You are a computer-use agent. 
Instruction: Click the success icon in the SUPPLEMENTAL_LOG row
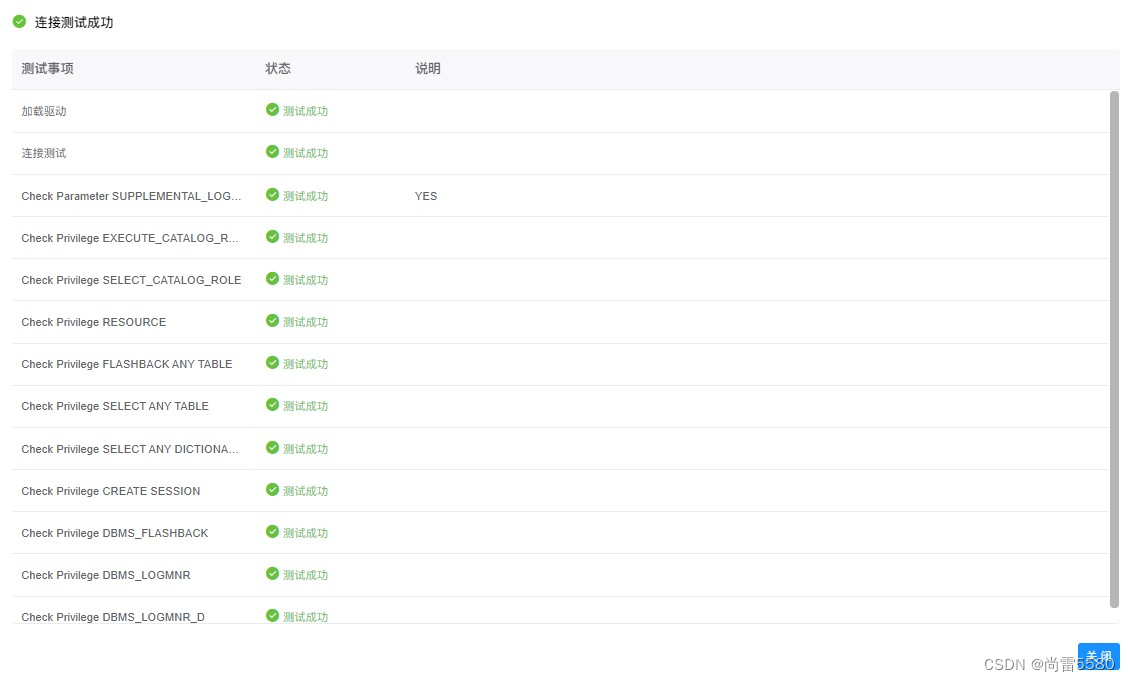[272, 195]
